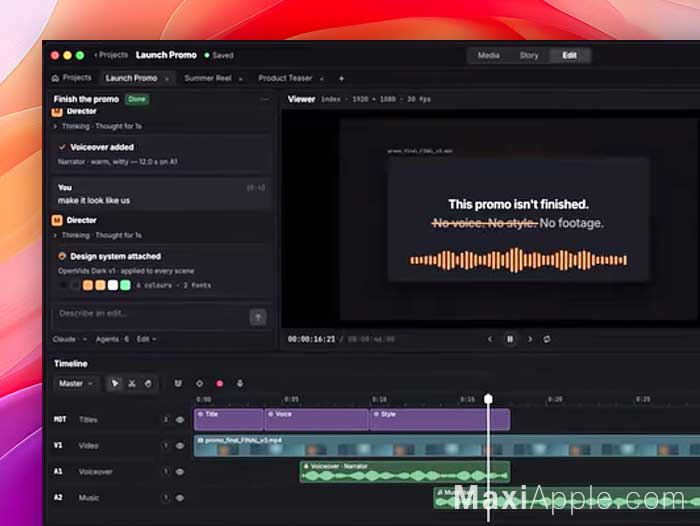Click the microphone voice record icon
This screenshot has height=526, width=700.
coord(240,384)
